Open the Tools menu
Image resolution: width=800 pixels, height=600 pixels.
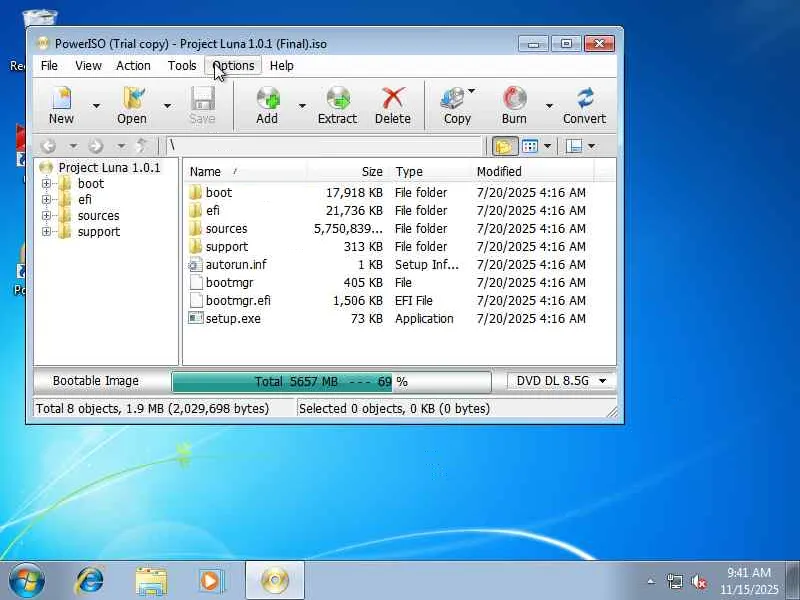pyautogui.click(x=182, y=66)
